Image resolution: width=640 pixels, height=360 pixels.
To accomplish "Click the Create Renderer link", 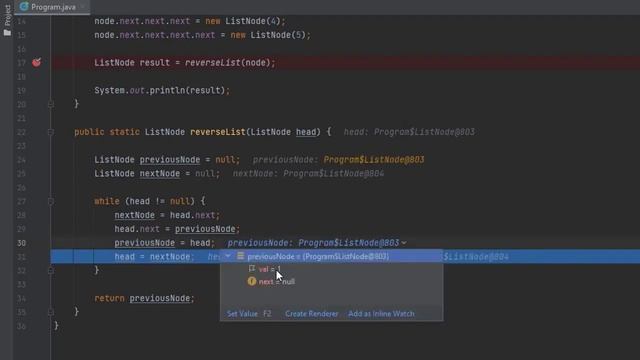I will coord(311,314).
